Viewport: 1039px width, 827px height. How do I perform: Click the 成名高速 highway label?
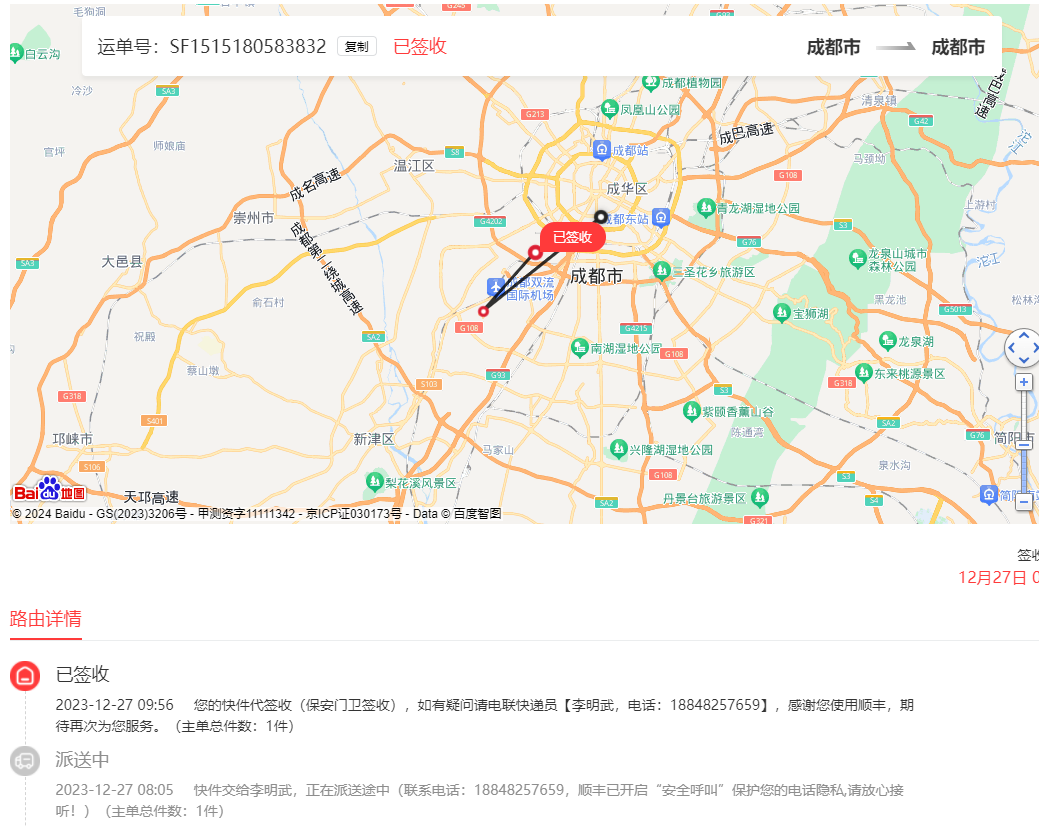click(315, 184)
